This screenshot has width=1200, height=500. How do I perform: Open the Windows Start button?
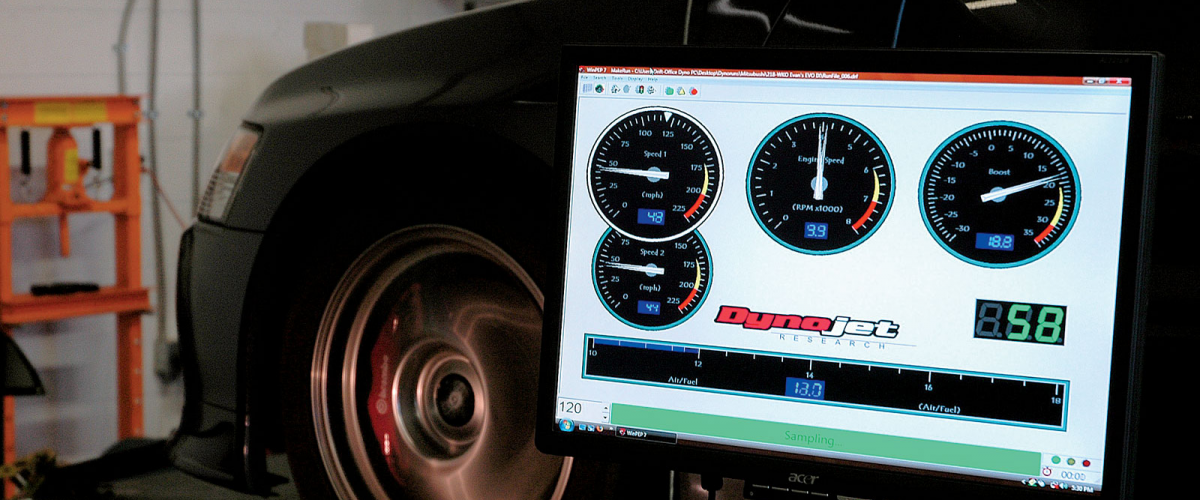pyautogui.click(x=567, y=427)
